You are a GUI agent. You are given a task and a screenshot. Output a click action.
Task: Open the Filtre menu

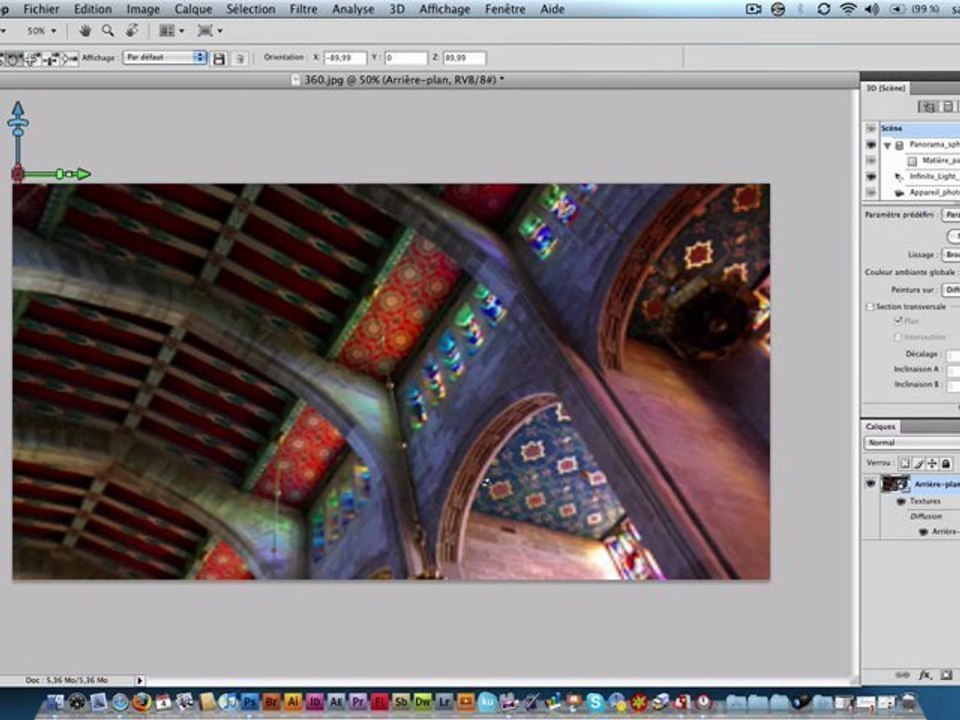tap(303, 9)
